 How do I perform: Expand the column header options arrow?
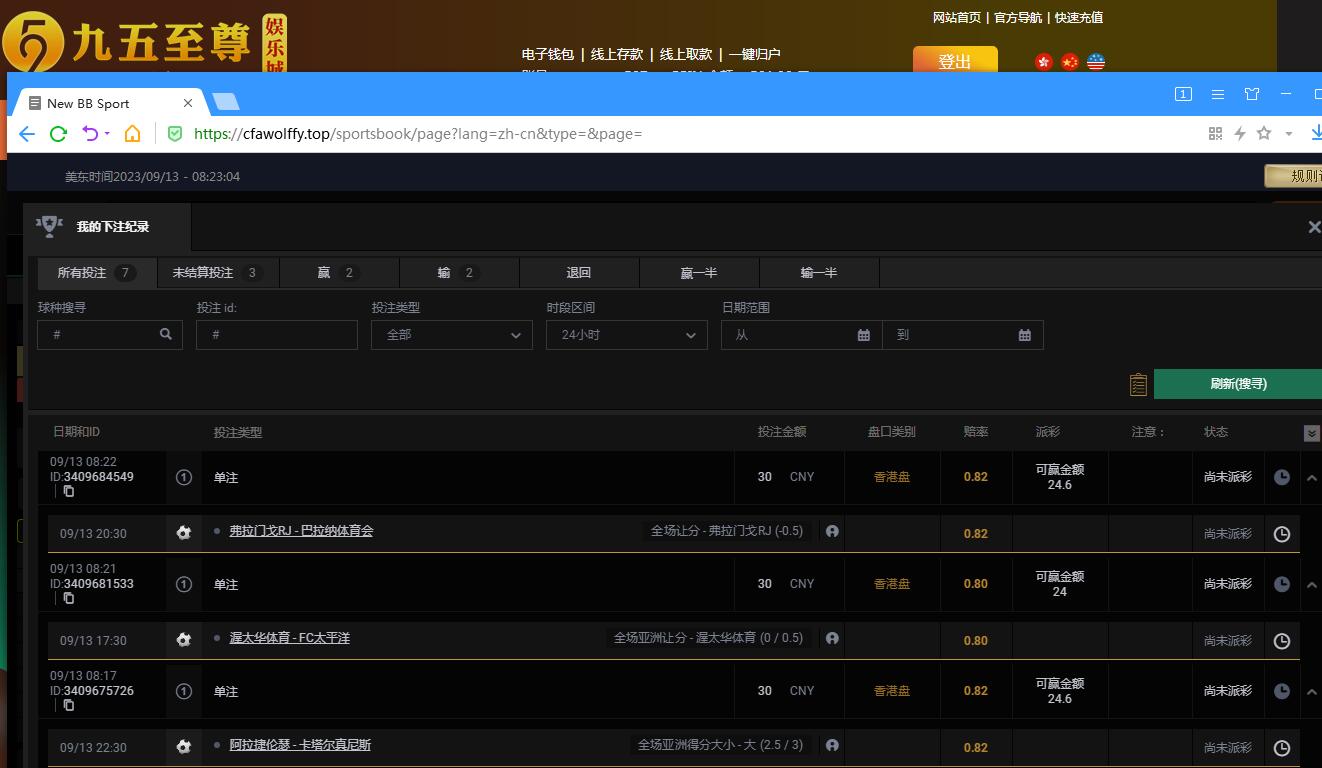pos(1311,434)
